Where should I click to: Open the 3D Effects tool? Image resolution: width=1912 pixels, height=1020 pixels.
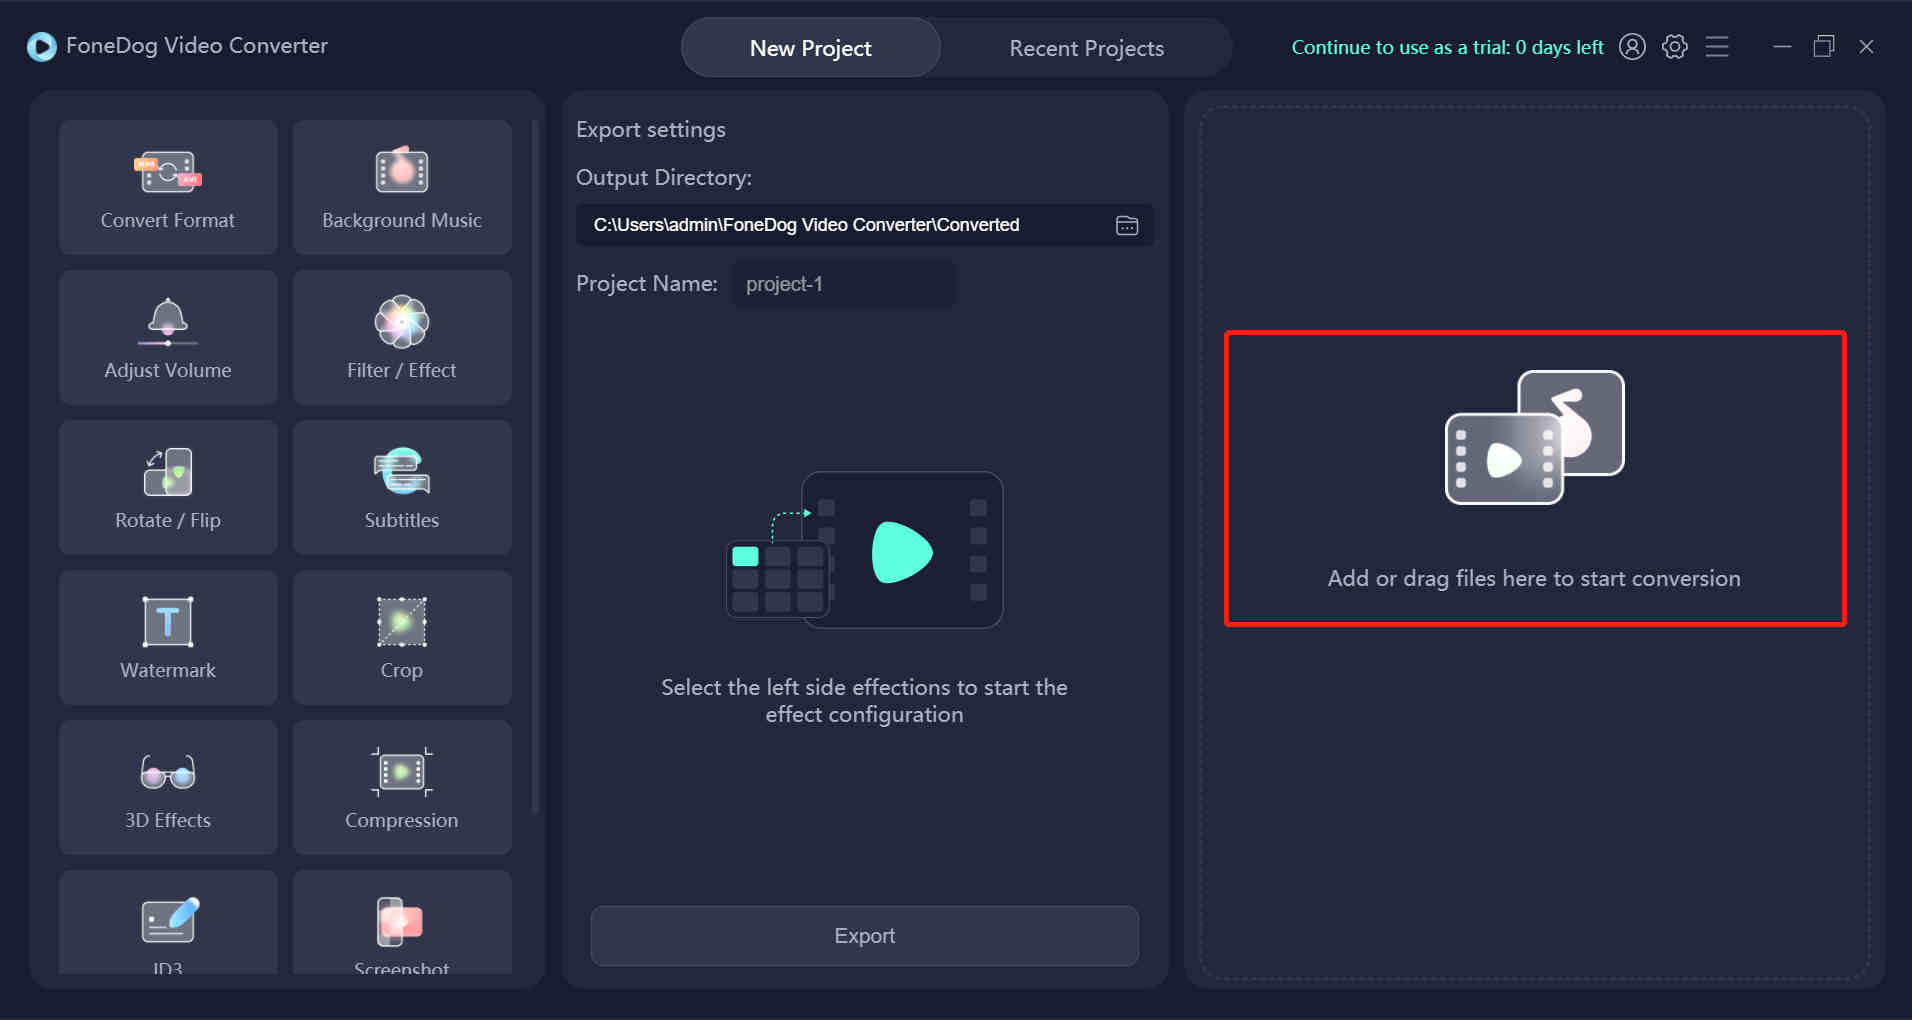(x=168, y=787)
